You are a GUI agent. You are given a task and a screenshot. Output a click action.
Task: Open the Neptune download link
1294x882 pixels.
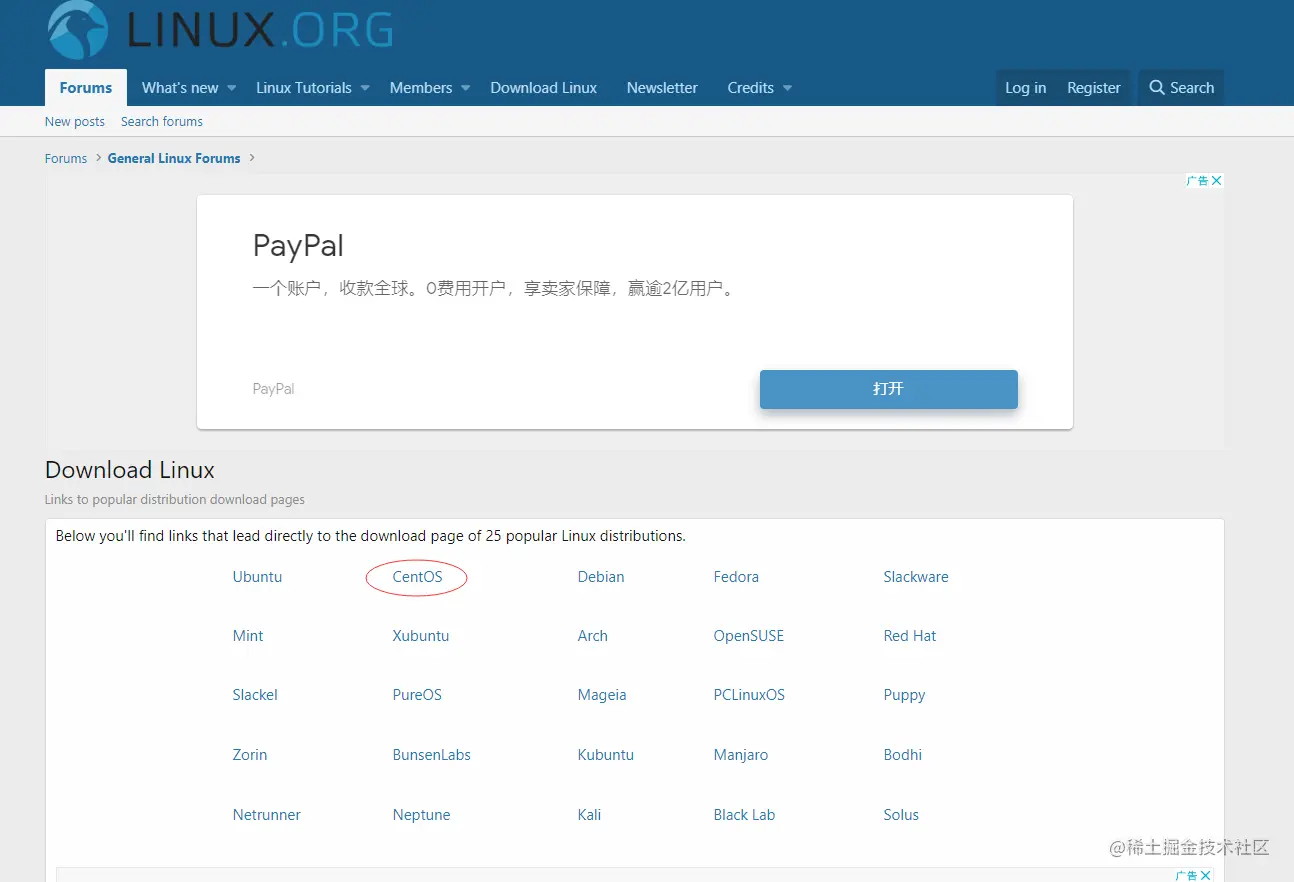(x=422, y=815)
